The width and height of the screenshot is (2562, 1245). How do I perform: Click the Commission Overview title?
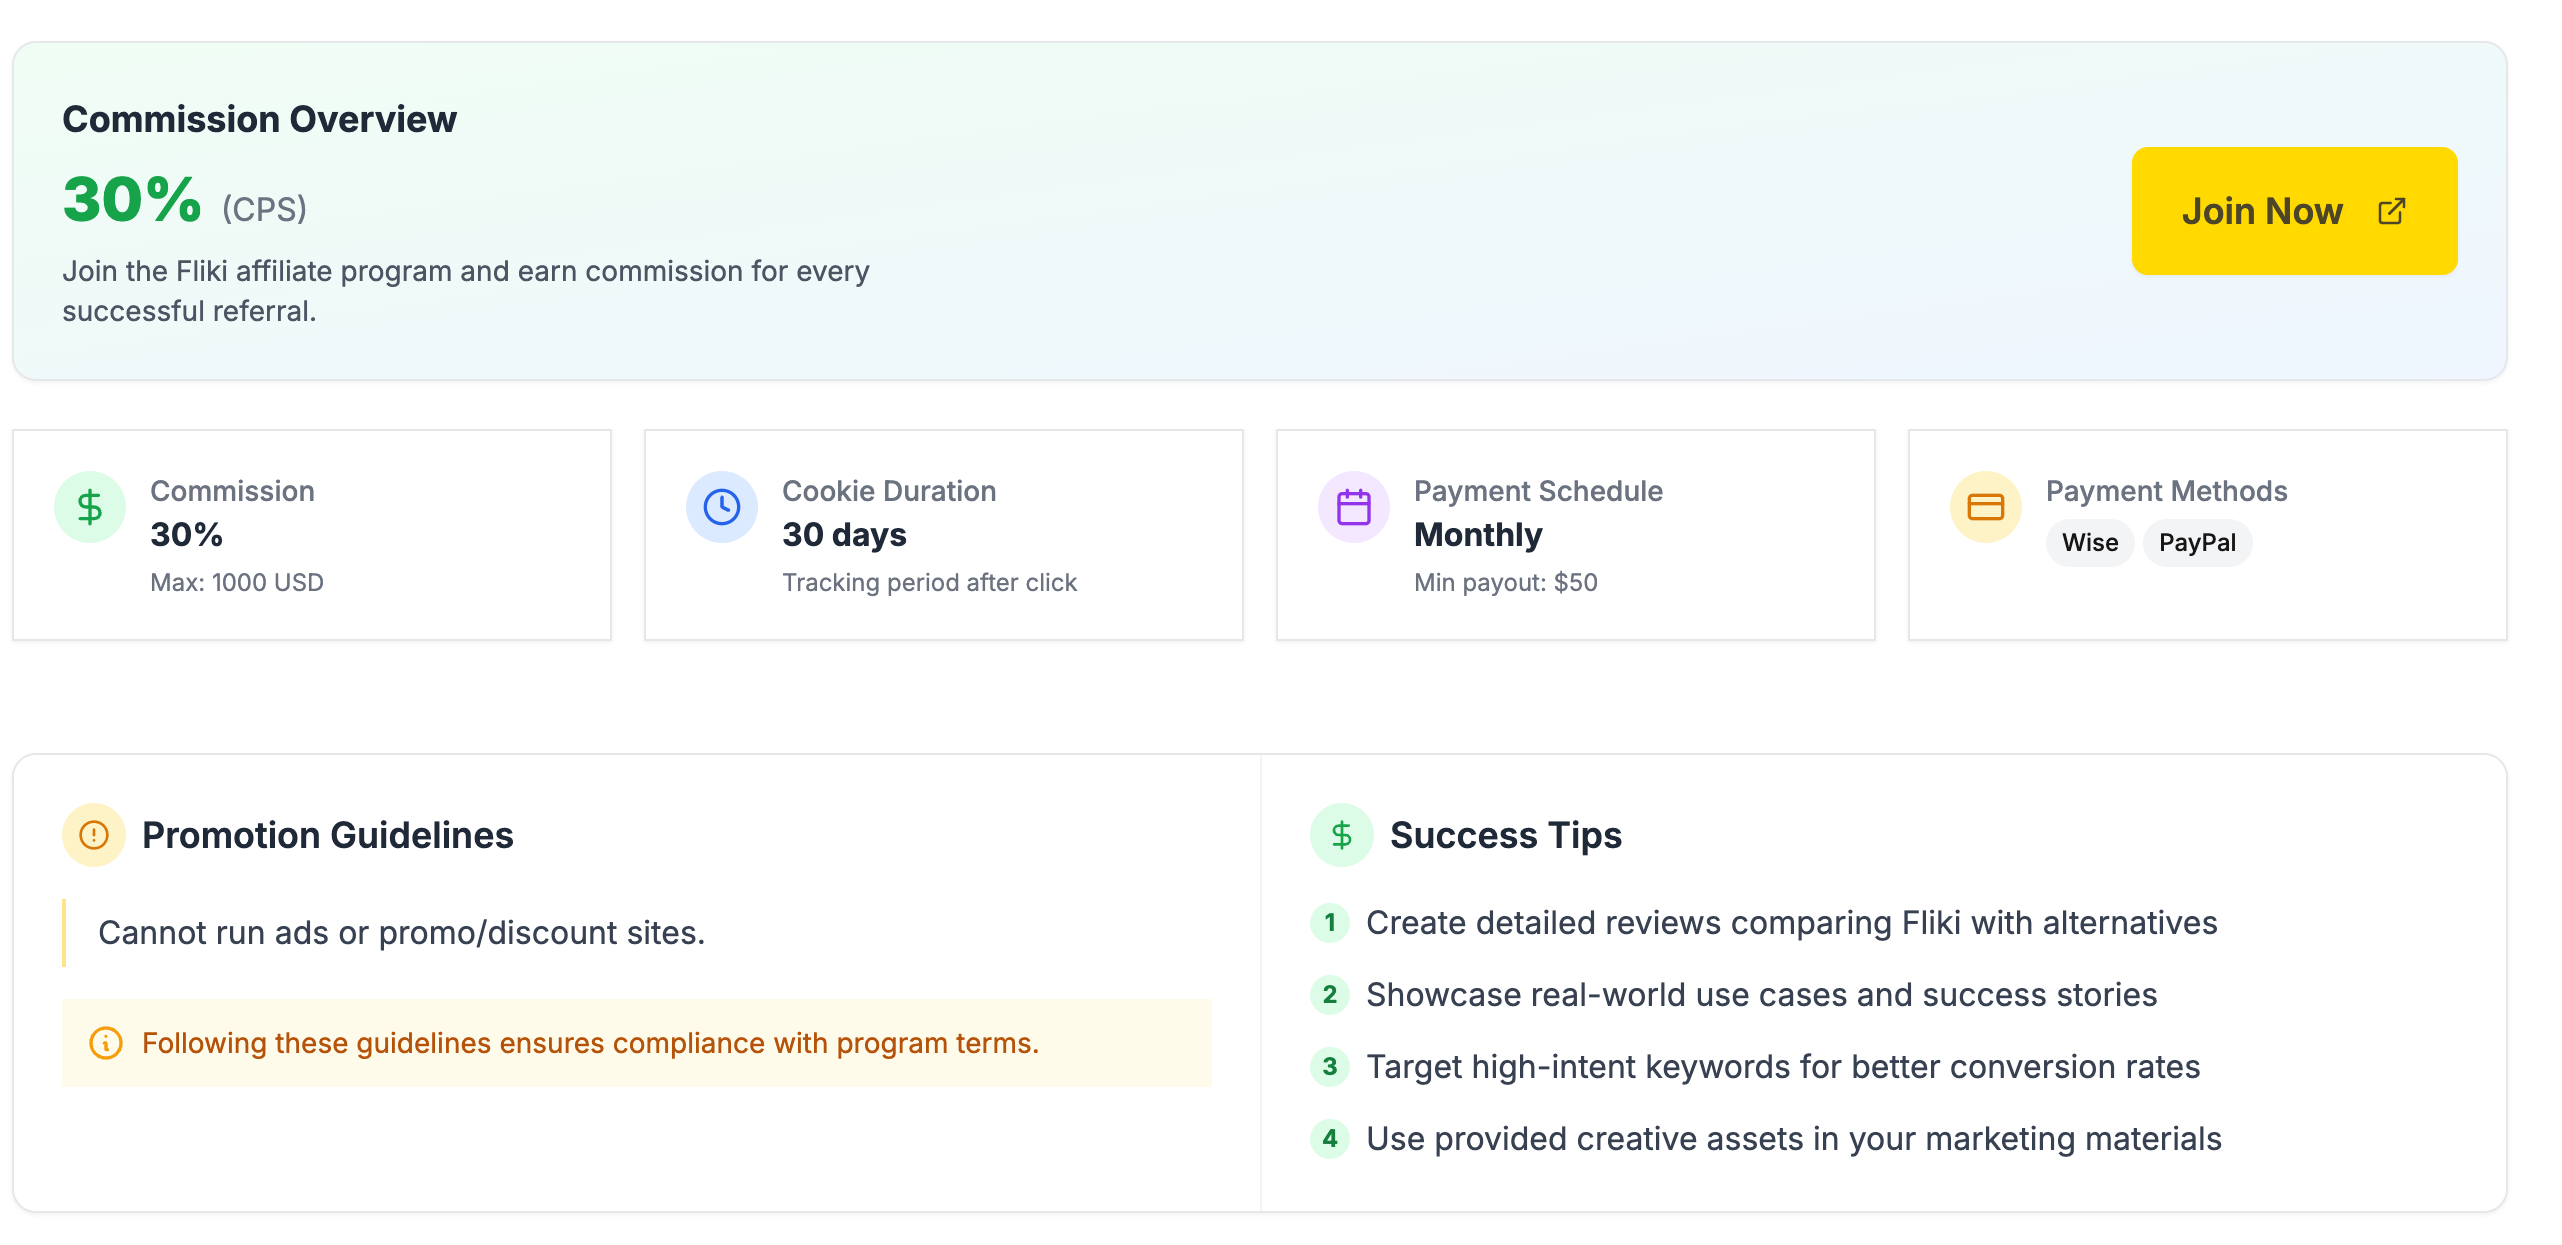(x=259, y=119)
